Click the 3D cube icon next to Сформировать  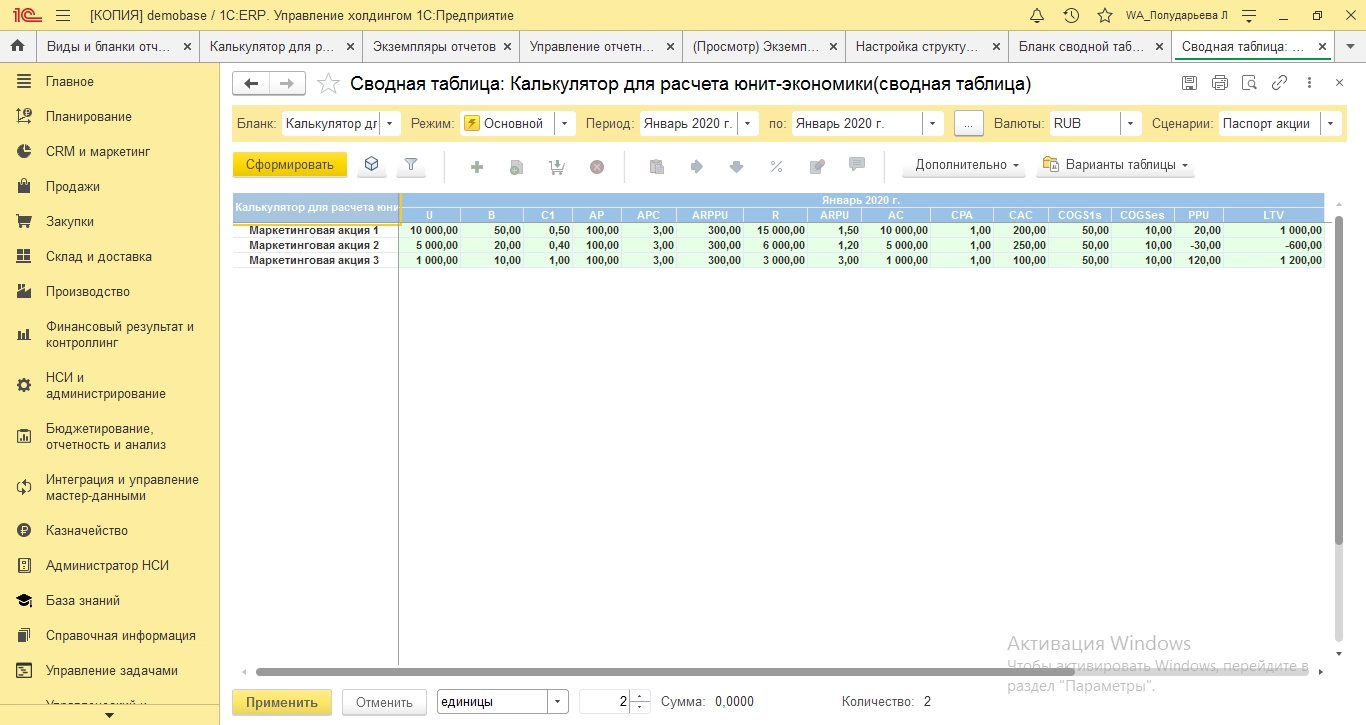(x=371, y=165)
